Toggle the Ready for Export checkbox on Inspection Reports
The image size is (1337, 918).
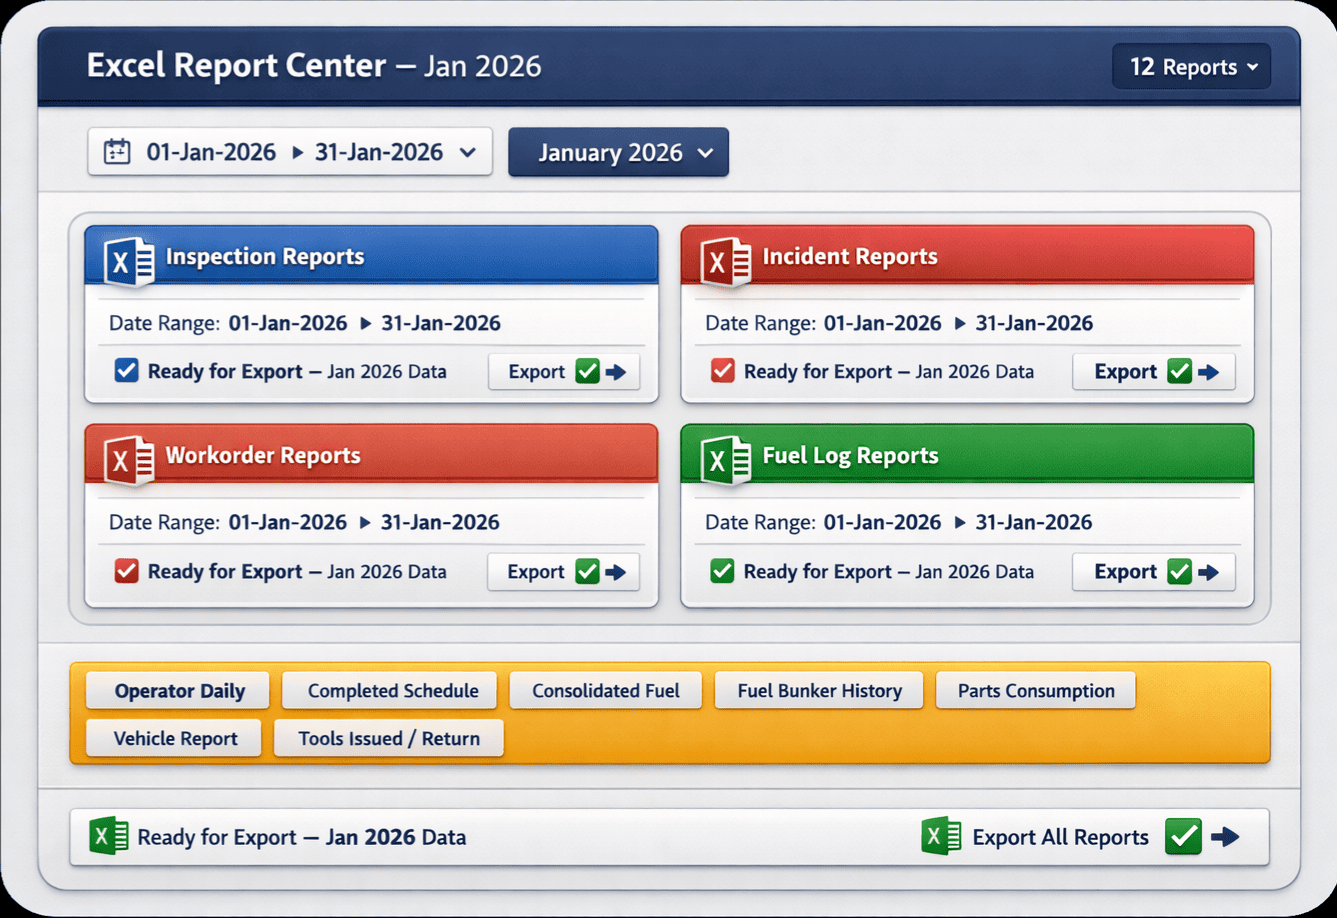(x=124, y=370)
